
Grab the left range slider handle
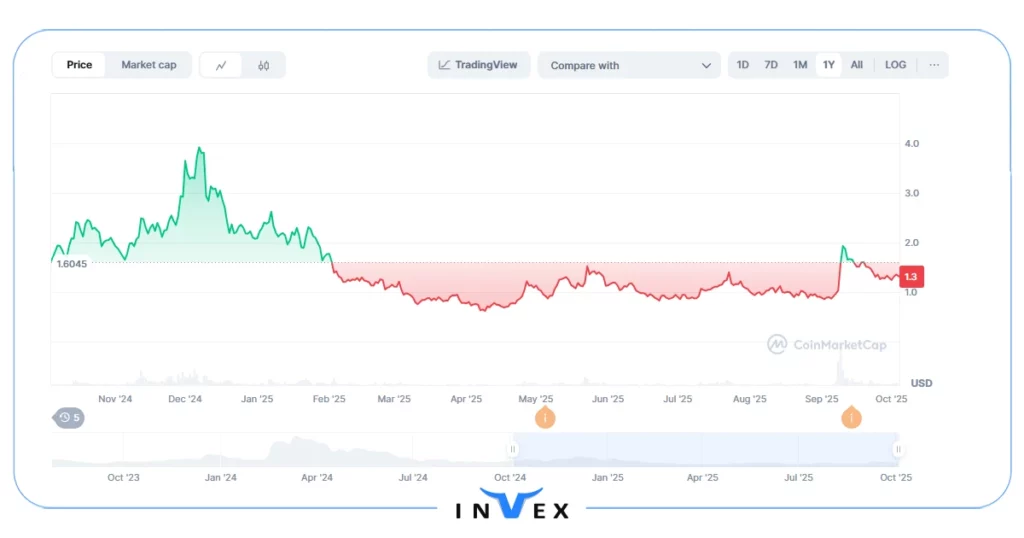pos(513,449)
